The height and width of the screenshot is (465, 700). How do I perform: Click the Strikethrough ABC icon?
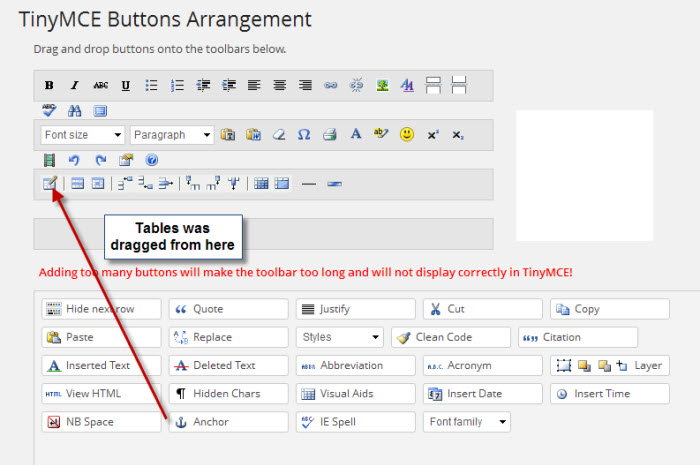pos(100,85)
